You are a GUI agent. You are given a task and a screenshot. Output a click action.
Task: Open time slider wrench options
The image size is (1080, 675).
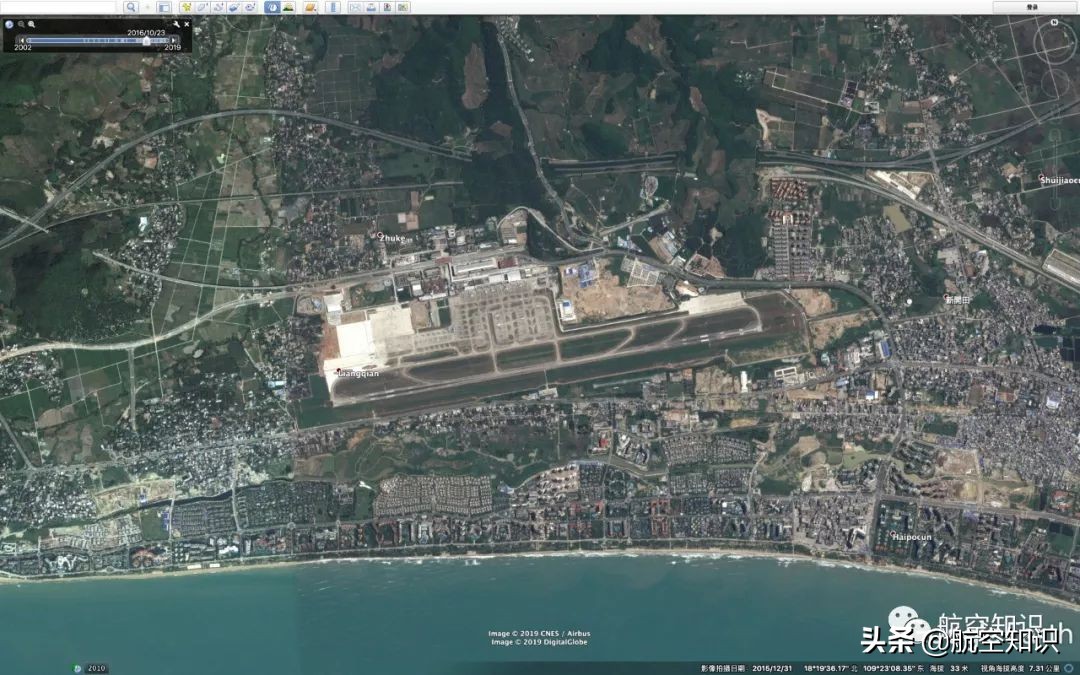point(176,24)
